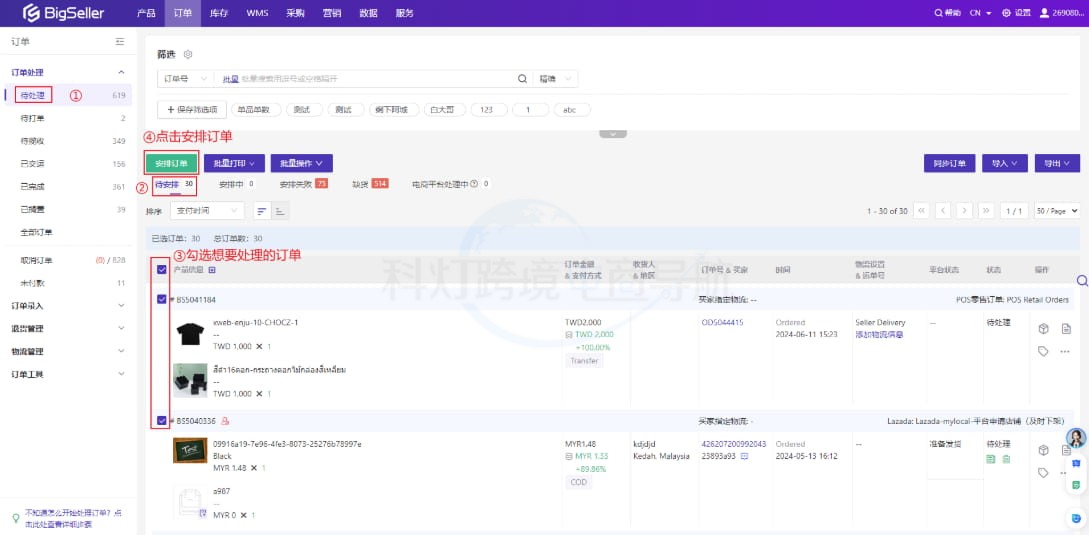The image size is (1089, 535).
Task: Open the 库存 top menu
Action: coord(218,13)
